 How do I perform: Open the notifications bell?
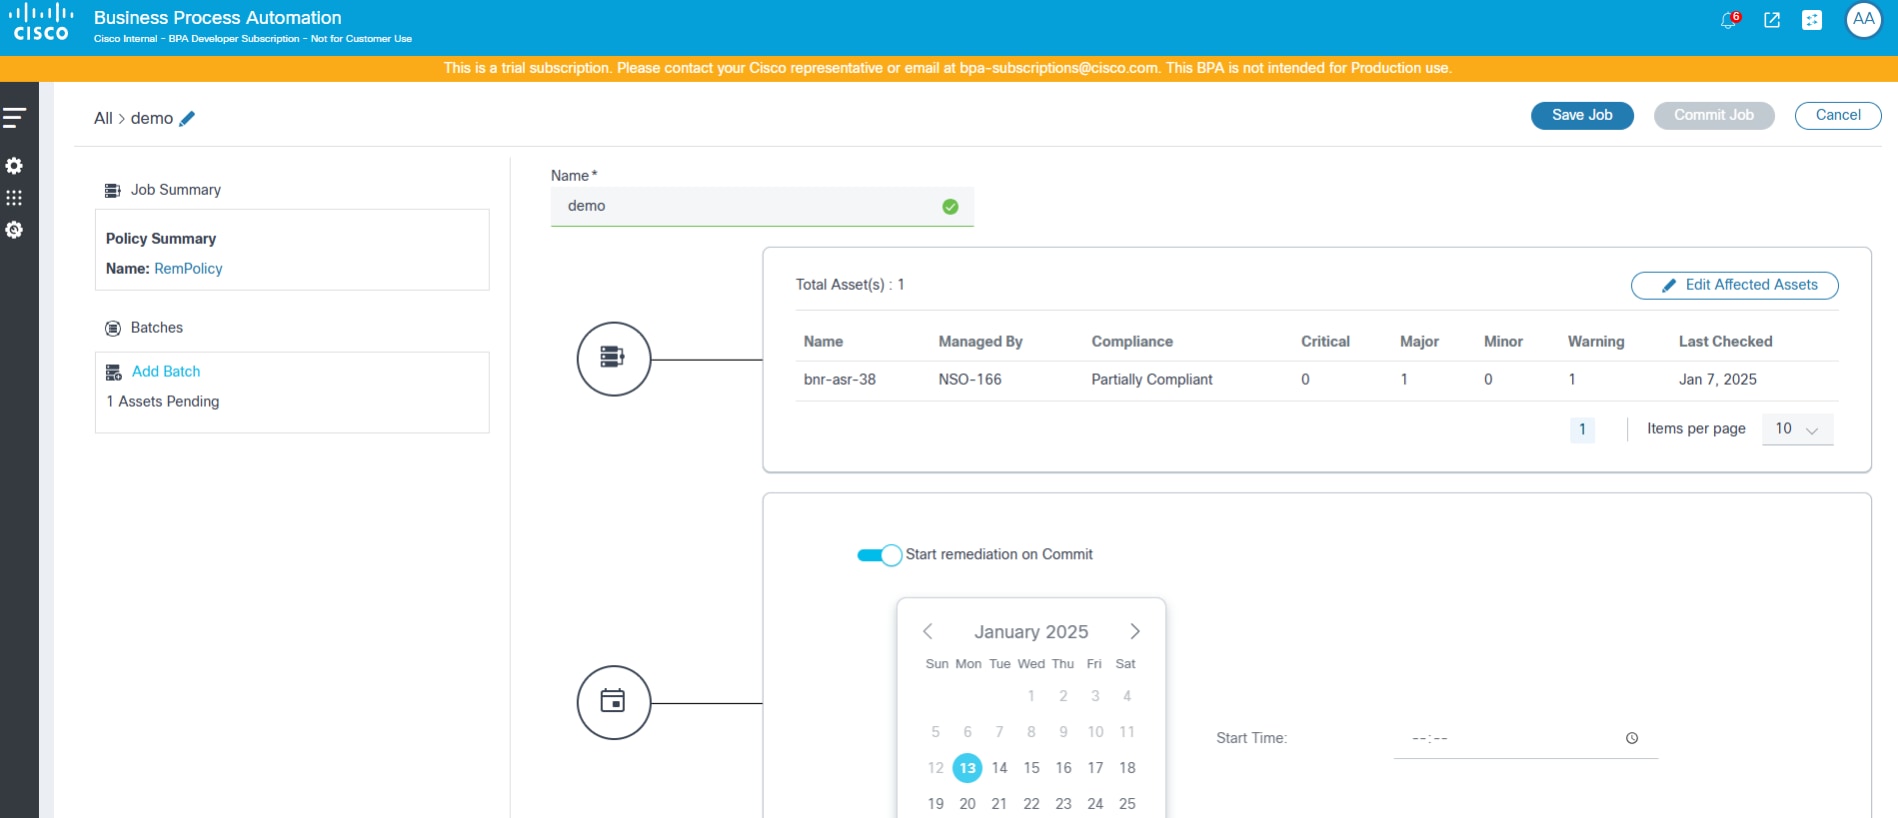(1728, 20)
